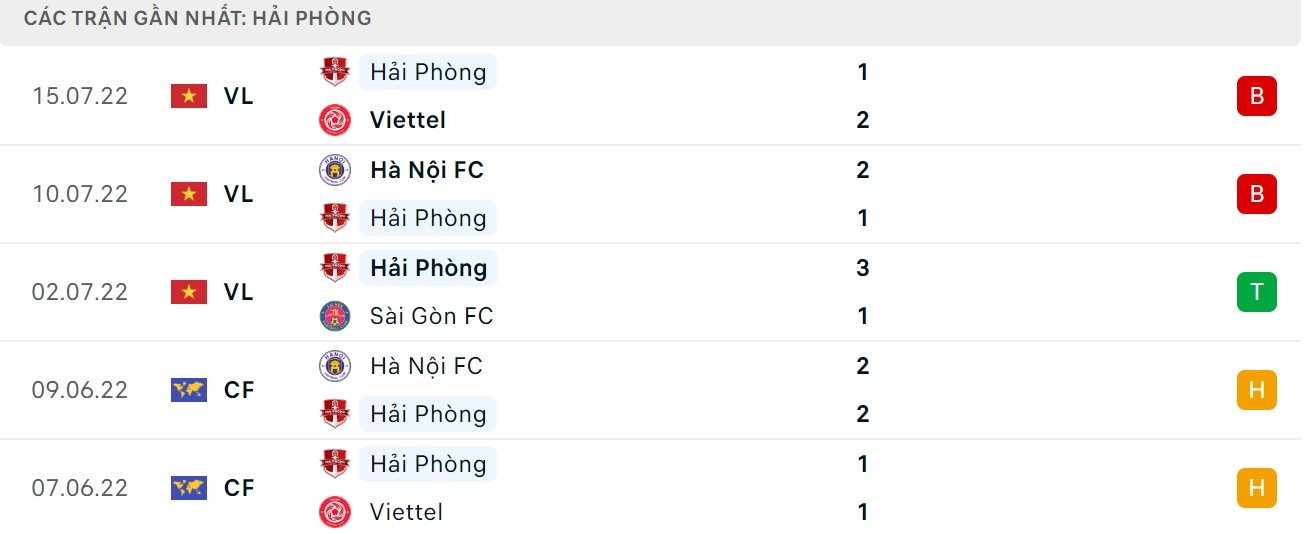Click Viettel club logo in 15.07.22 match
Screen dimensions: 1307x534
click(334, 120)
